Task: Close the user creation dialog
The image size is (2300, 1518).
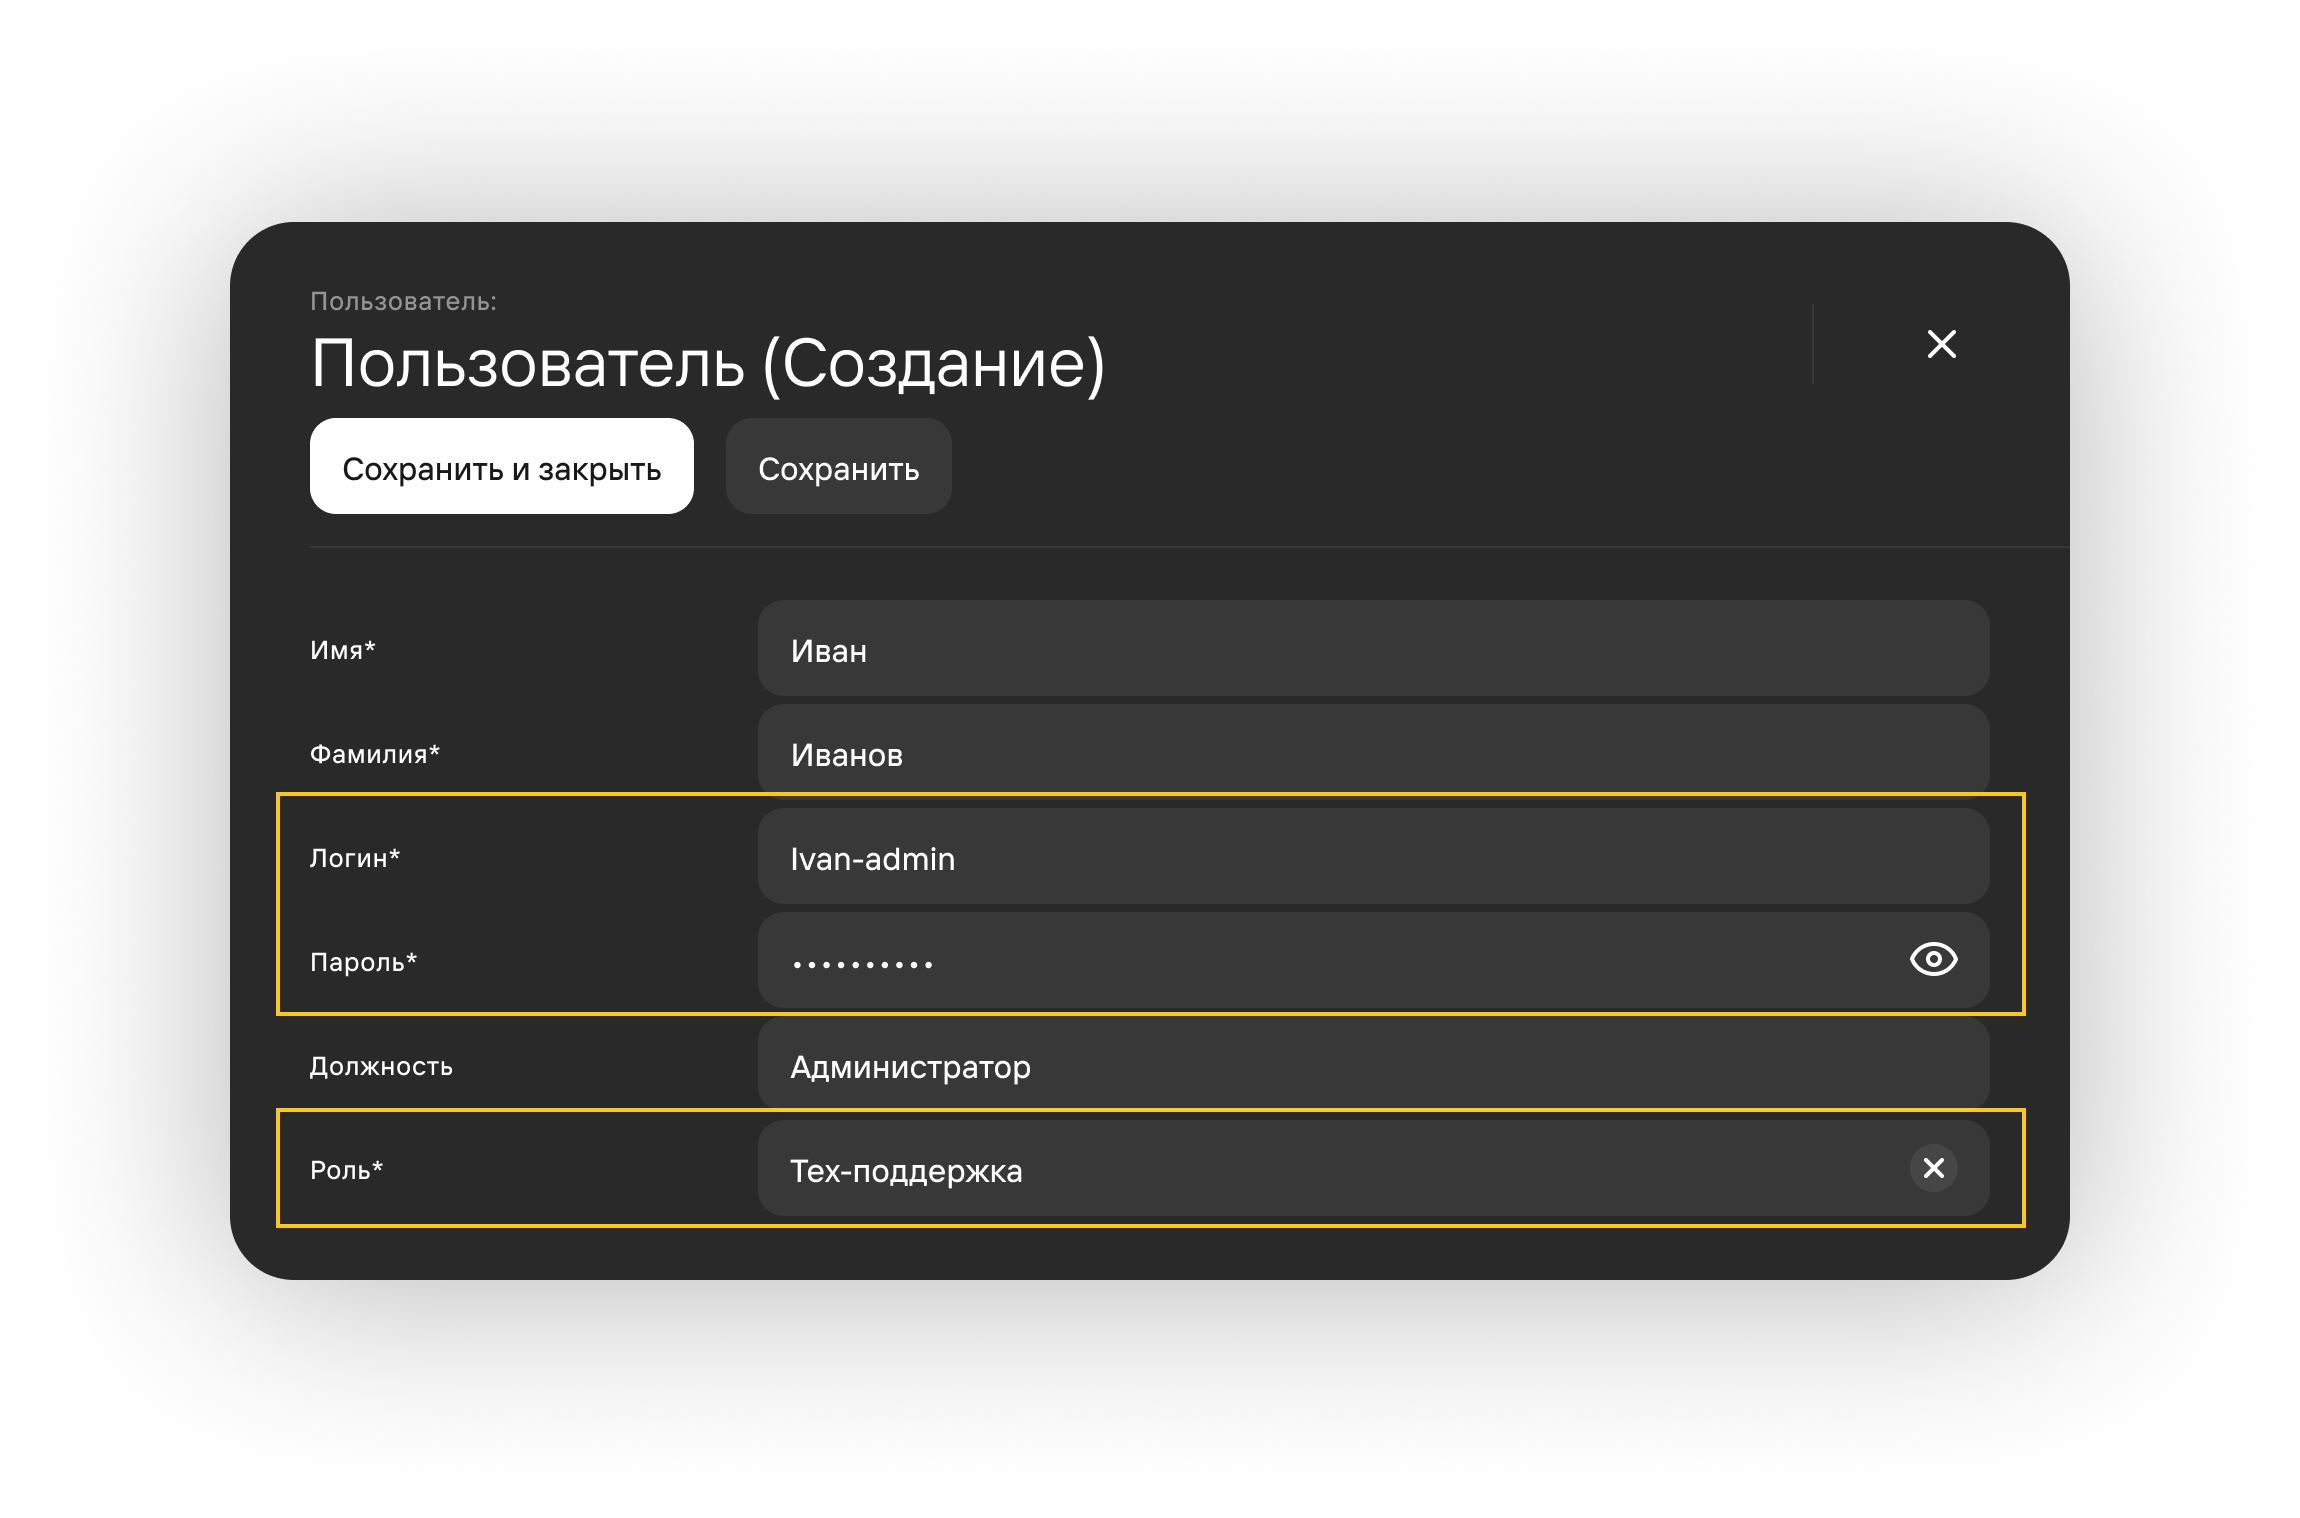Action: (1941, 344)
